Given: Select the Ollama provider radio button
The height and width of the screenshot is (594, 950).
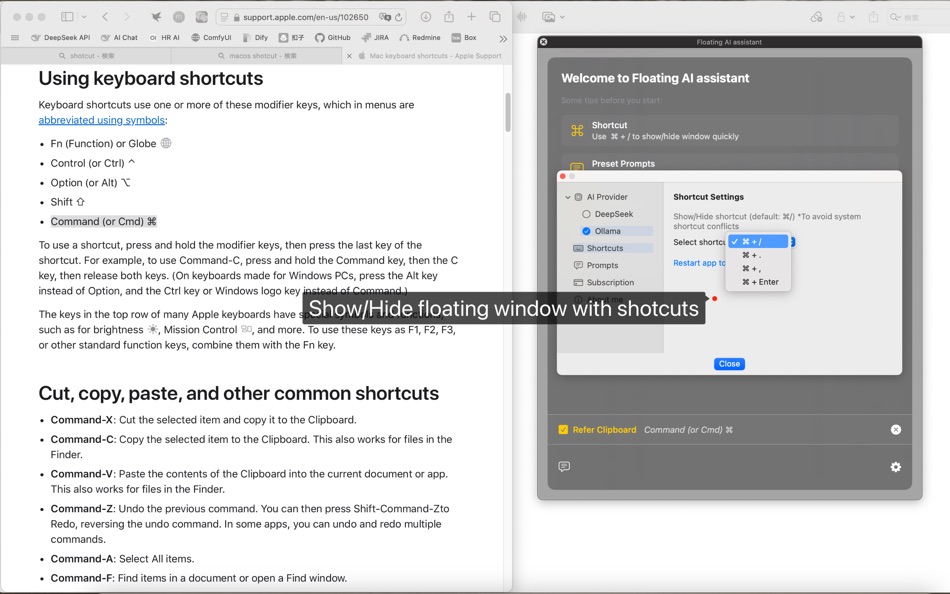Looking at the screenshot, I should coord(586,231).
